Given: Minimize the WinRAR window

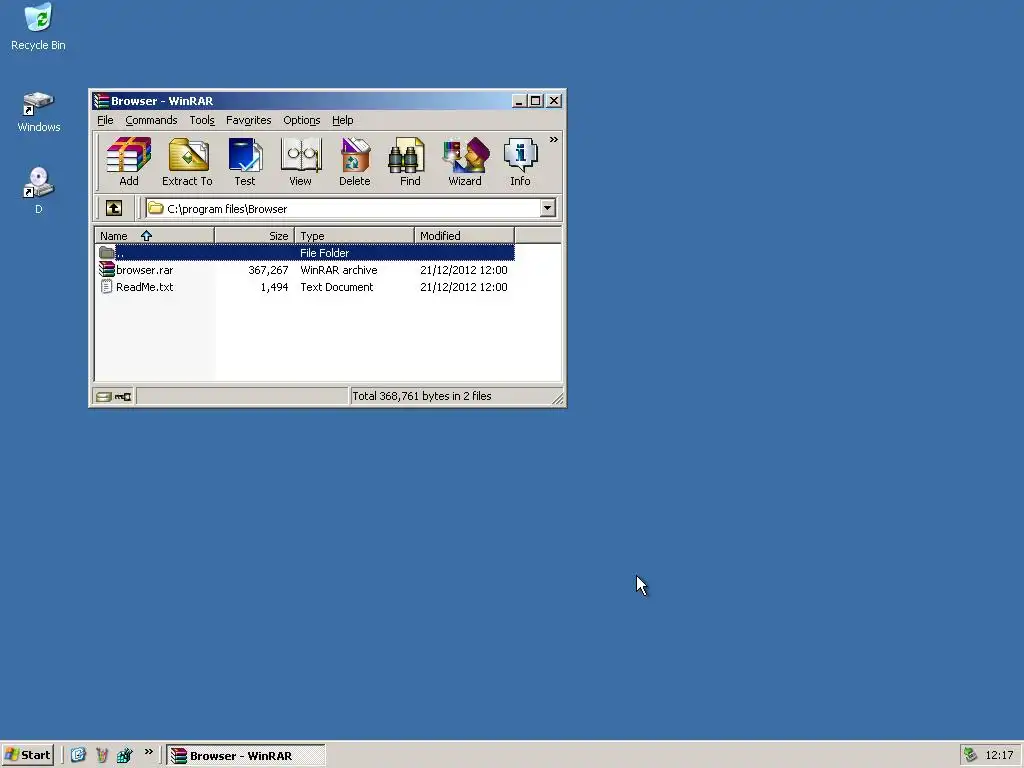Looking at the screenshot, I should [x=519, y=101].
